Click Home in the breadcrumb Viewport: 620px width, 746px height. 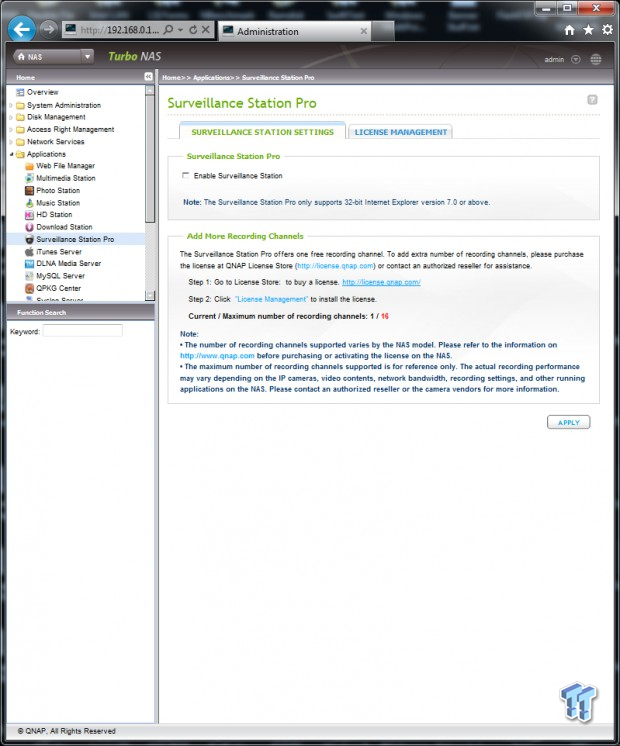(171, 78)
